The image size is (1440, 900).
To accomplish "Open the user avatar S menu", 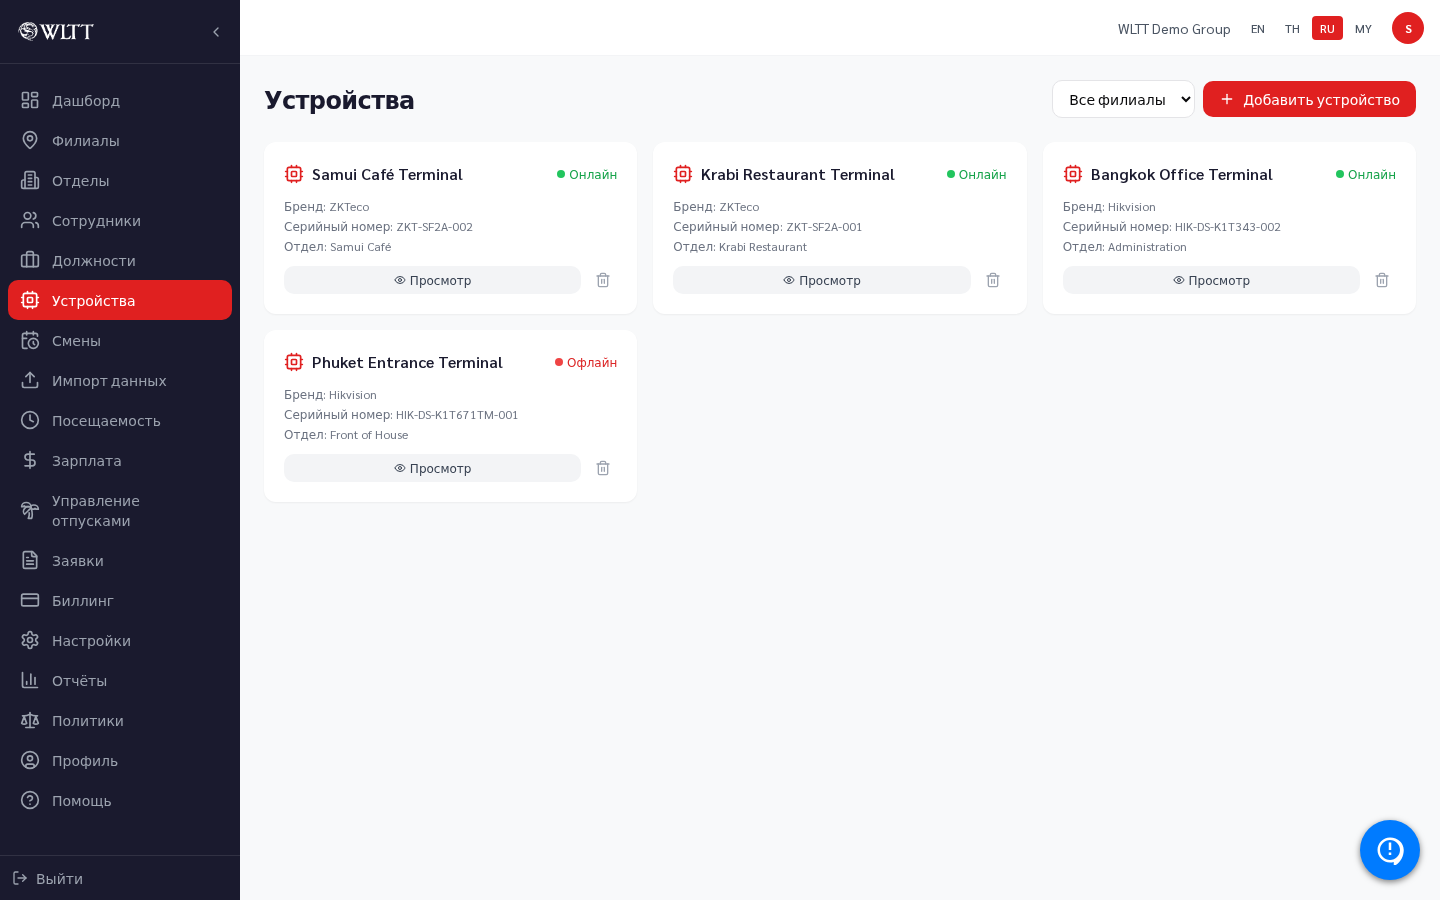I will pos(1408,28).
